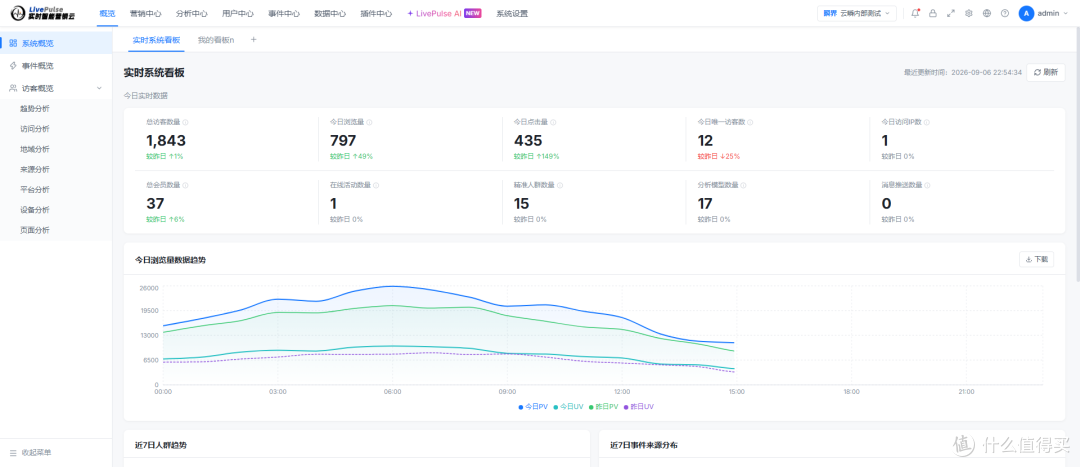Viewport: 1080px width, 467px height.
Task: Open the gear settings icon in header
Action: (x=968, y=13)
